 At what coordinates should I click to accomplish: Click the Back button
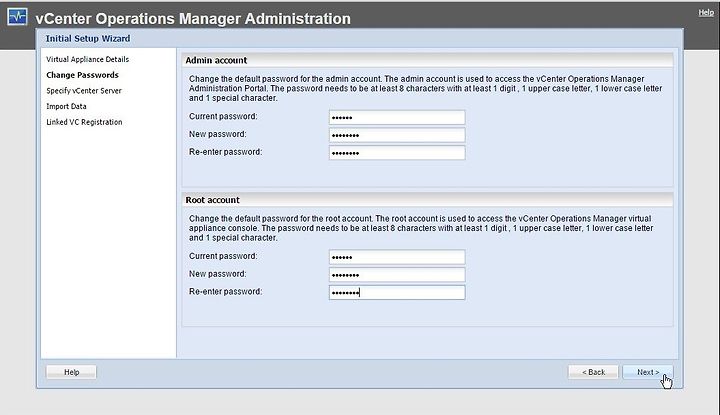pyautogui.click(x=593, y=372)
